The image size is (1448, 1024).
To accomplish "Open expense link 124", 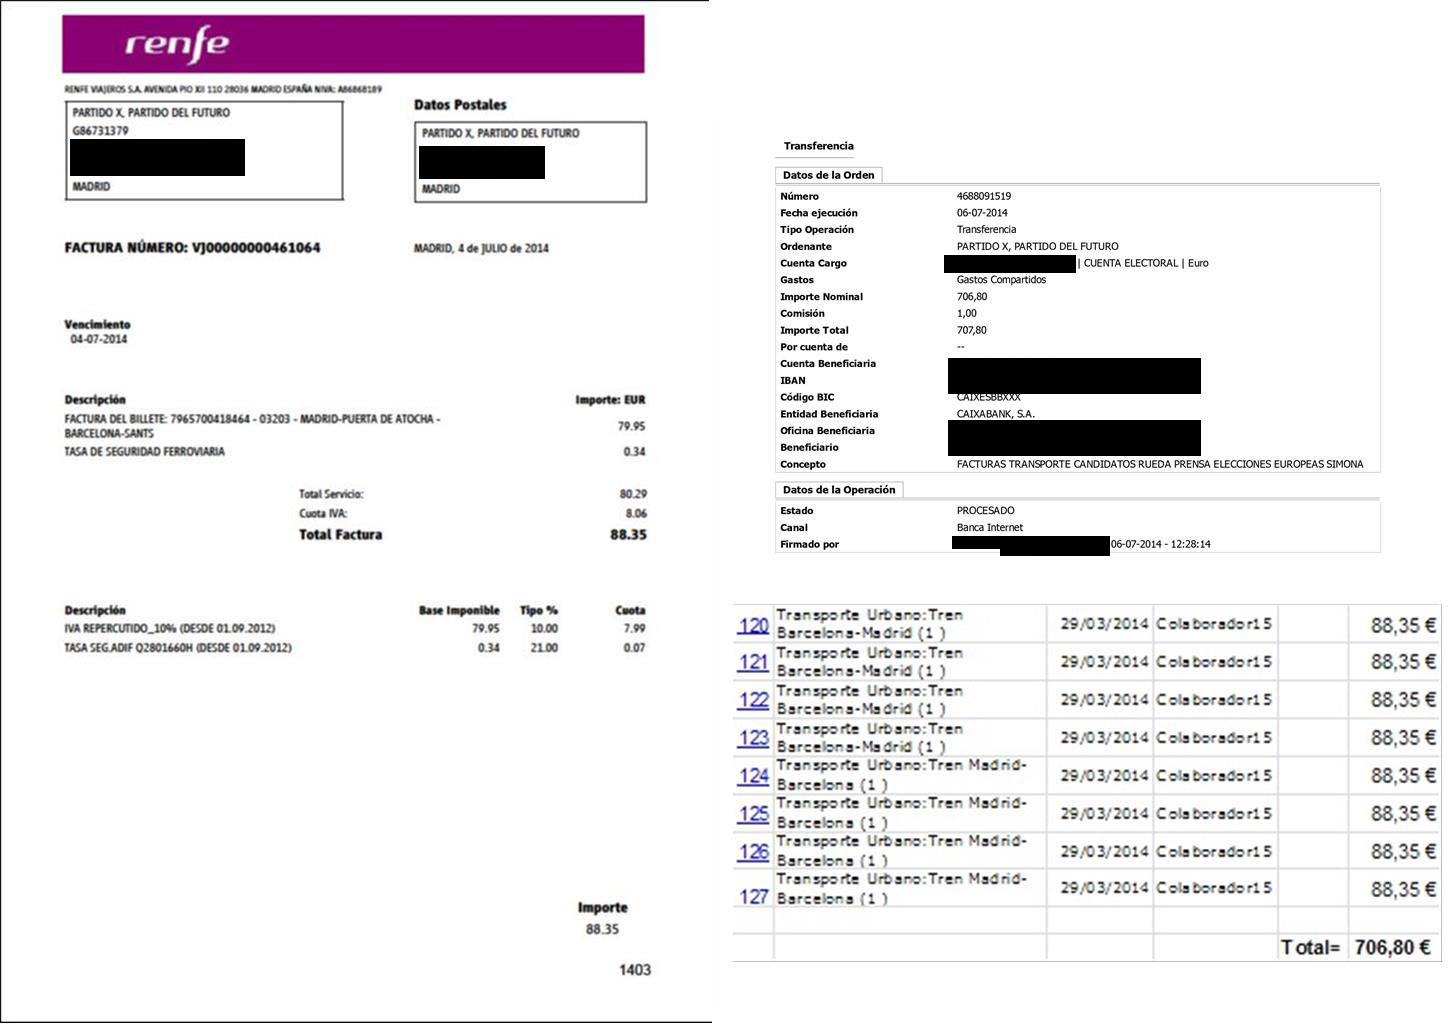I will [753, 776].
